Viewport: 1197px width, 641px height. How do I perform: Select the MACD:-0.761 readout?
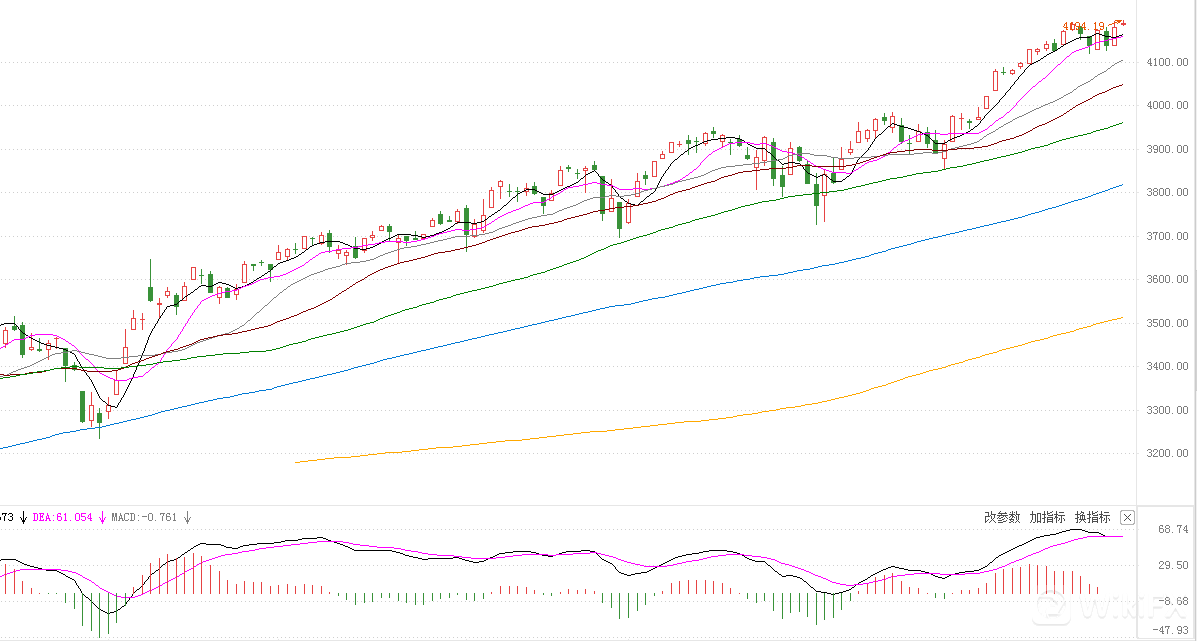144,517
